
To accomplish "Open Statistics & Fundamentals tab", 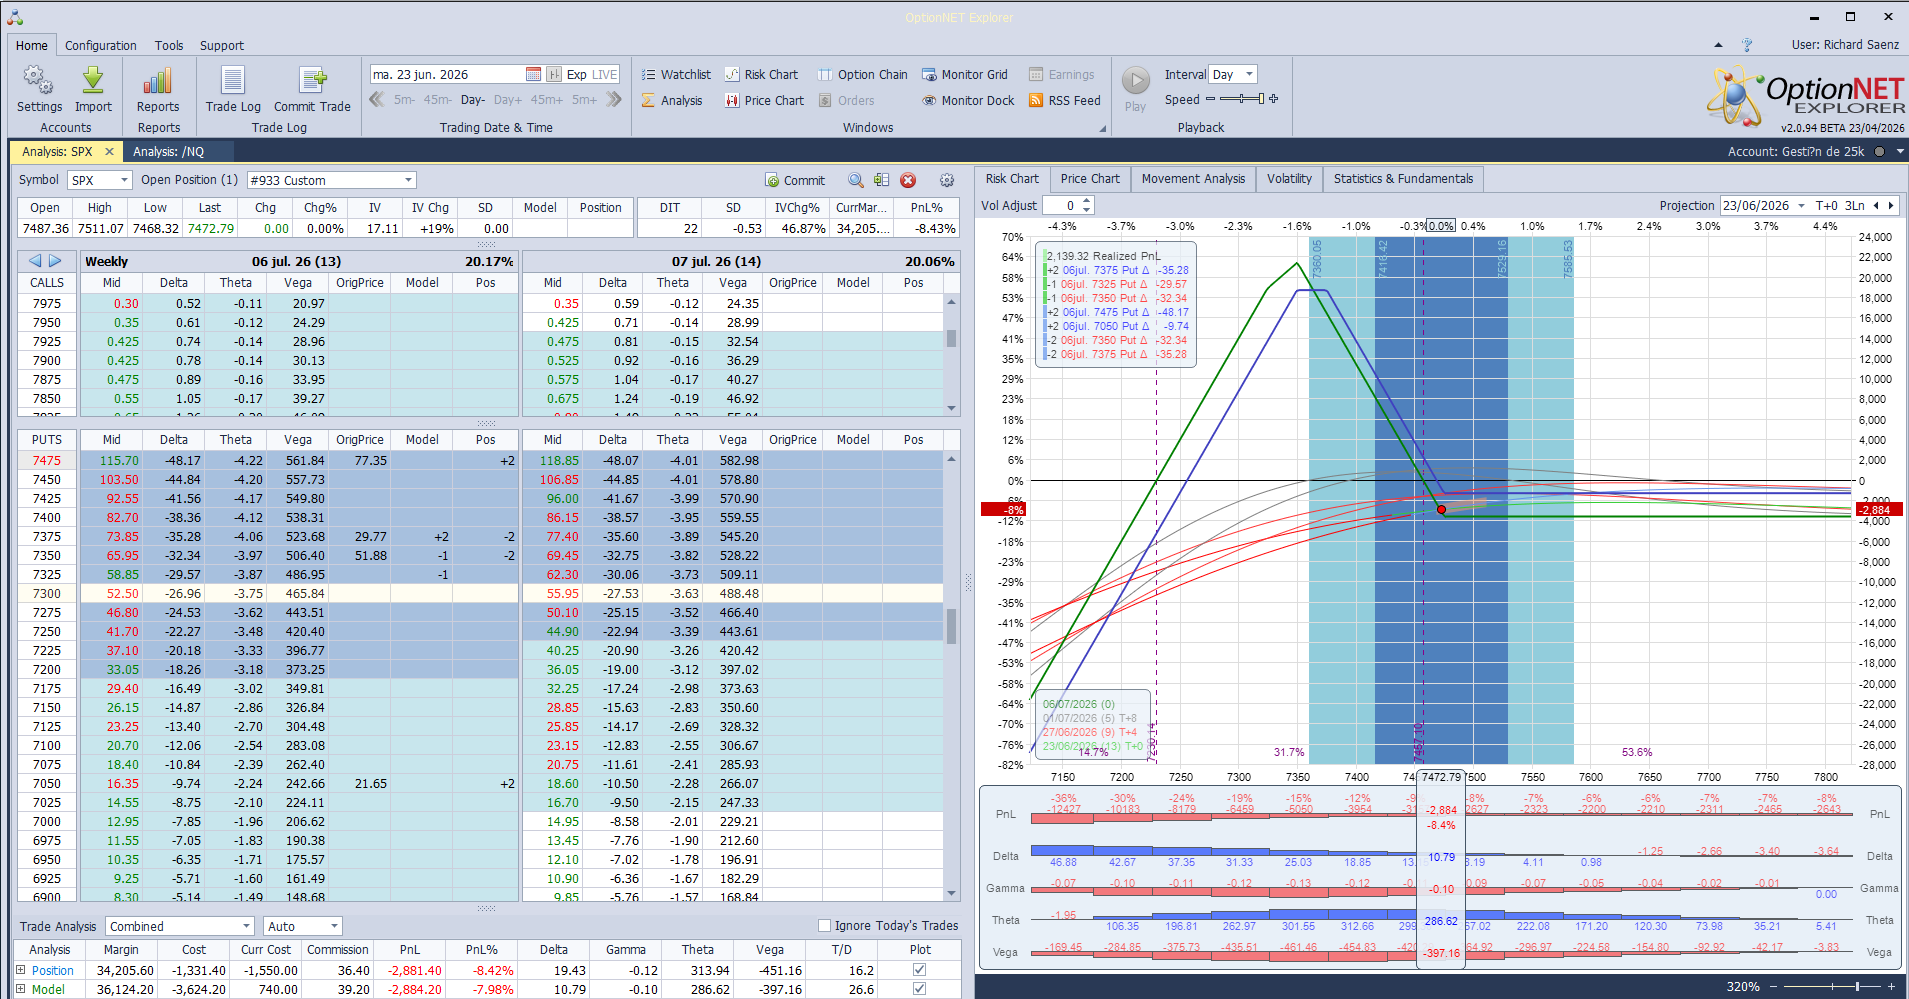I will [x=1403, y=179].
